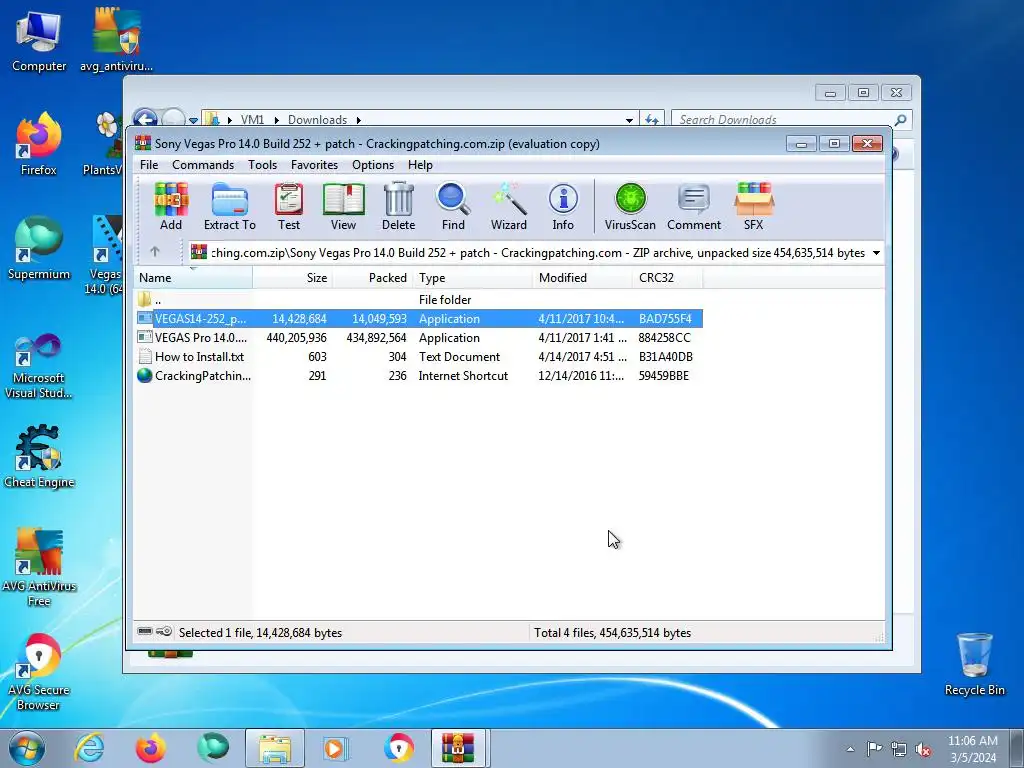Image resolution: width=1024 pixels, height=768 pixels.
Task: Select the CrackingPatchin... internet shortcut
Action: (x=419, y=376)
